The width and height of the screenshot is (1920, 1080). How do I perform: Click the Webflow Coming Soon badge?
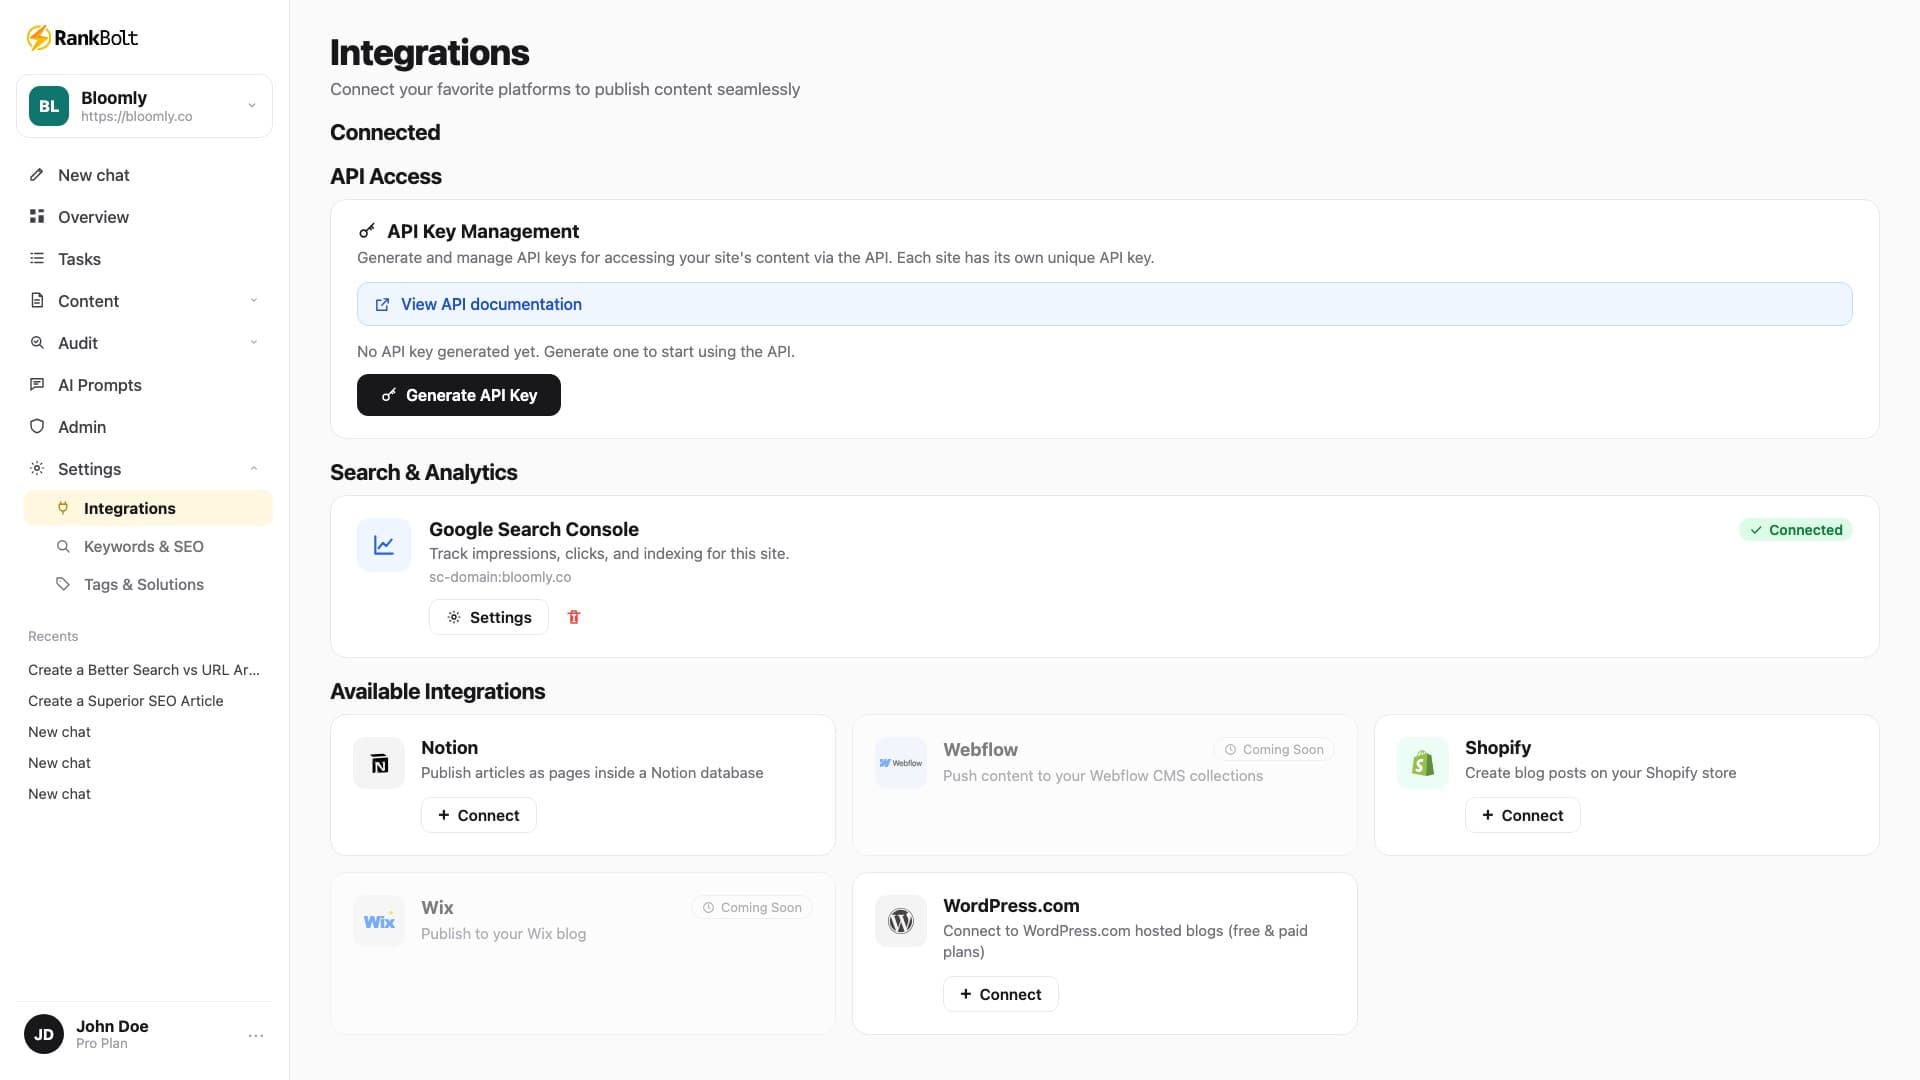coord(1274,750)
